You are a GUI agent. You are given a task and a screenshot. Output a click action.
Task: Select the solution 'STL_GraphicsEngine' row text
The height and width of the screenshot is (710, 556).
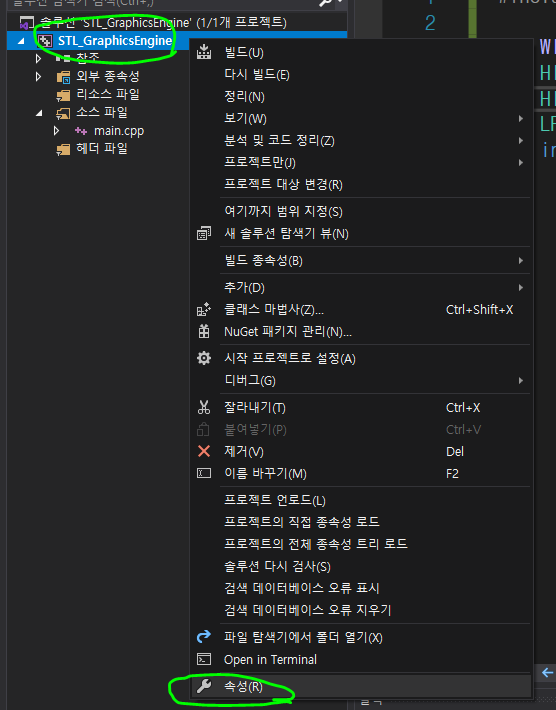163,22
